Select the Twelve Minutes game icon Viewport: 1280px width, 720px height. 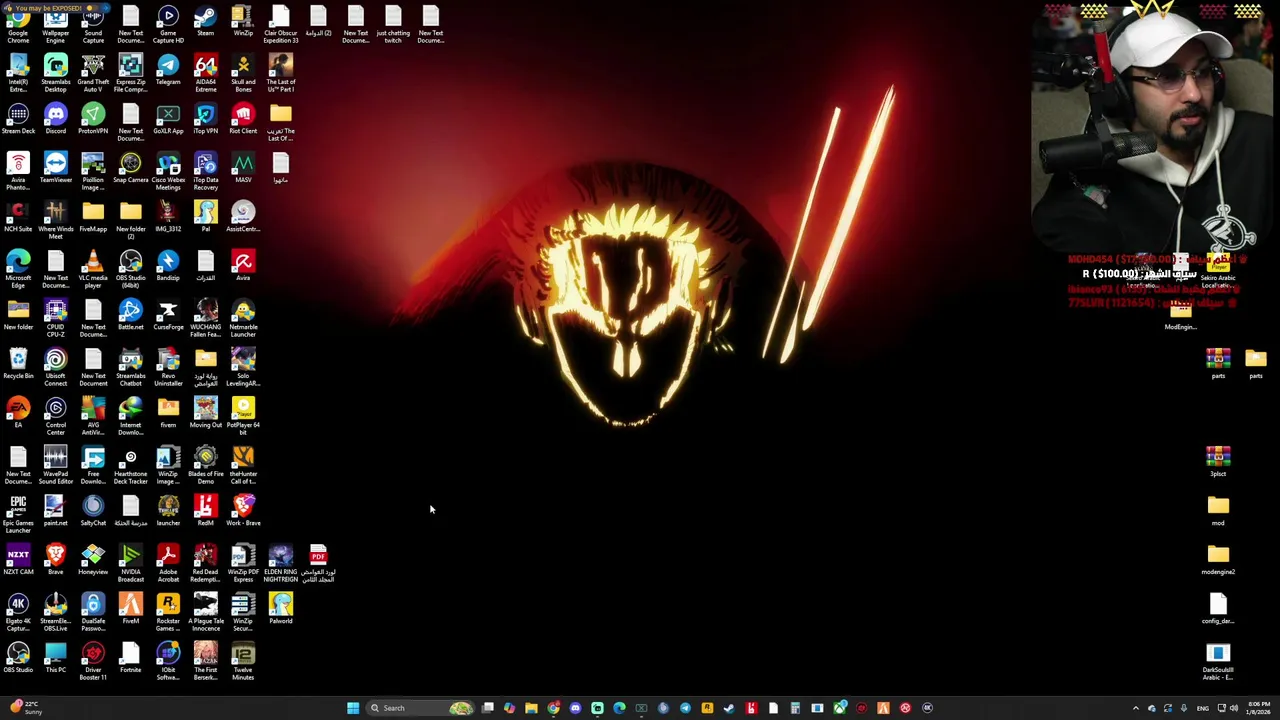click(x=243, y=662)
